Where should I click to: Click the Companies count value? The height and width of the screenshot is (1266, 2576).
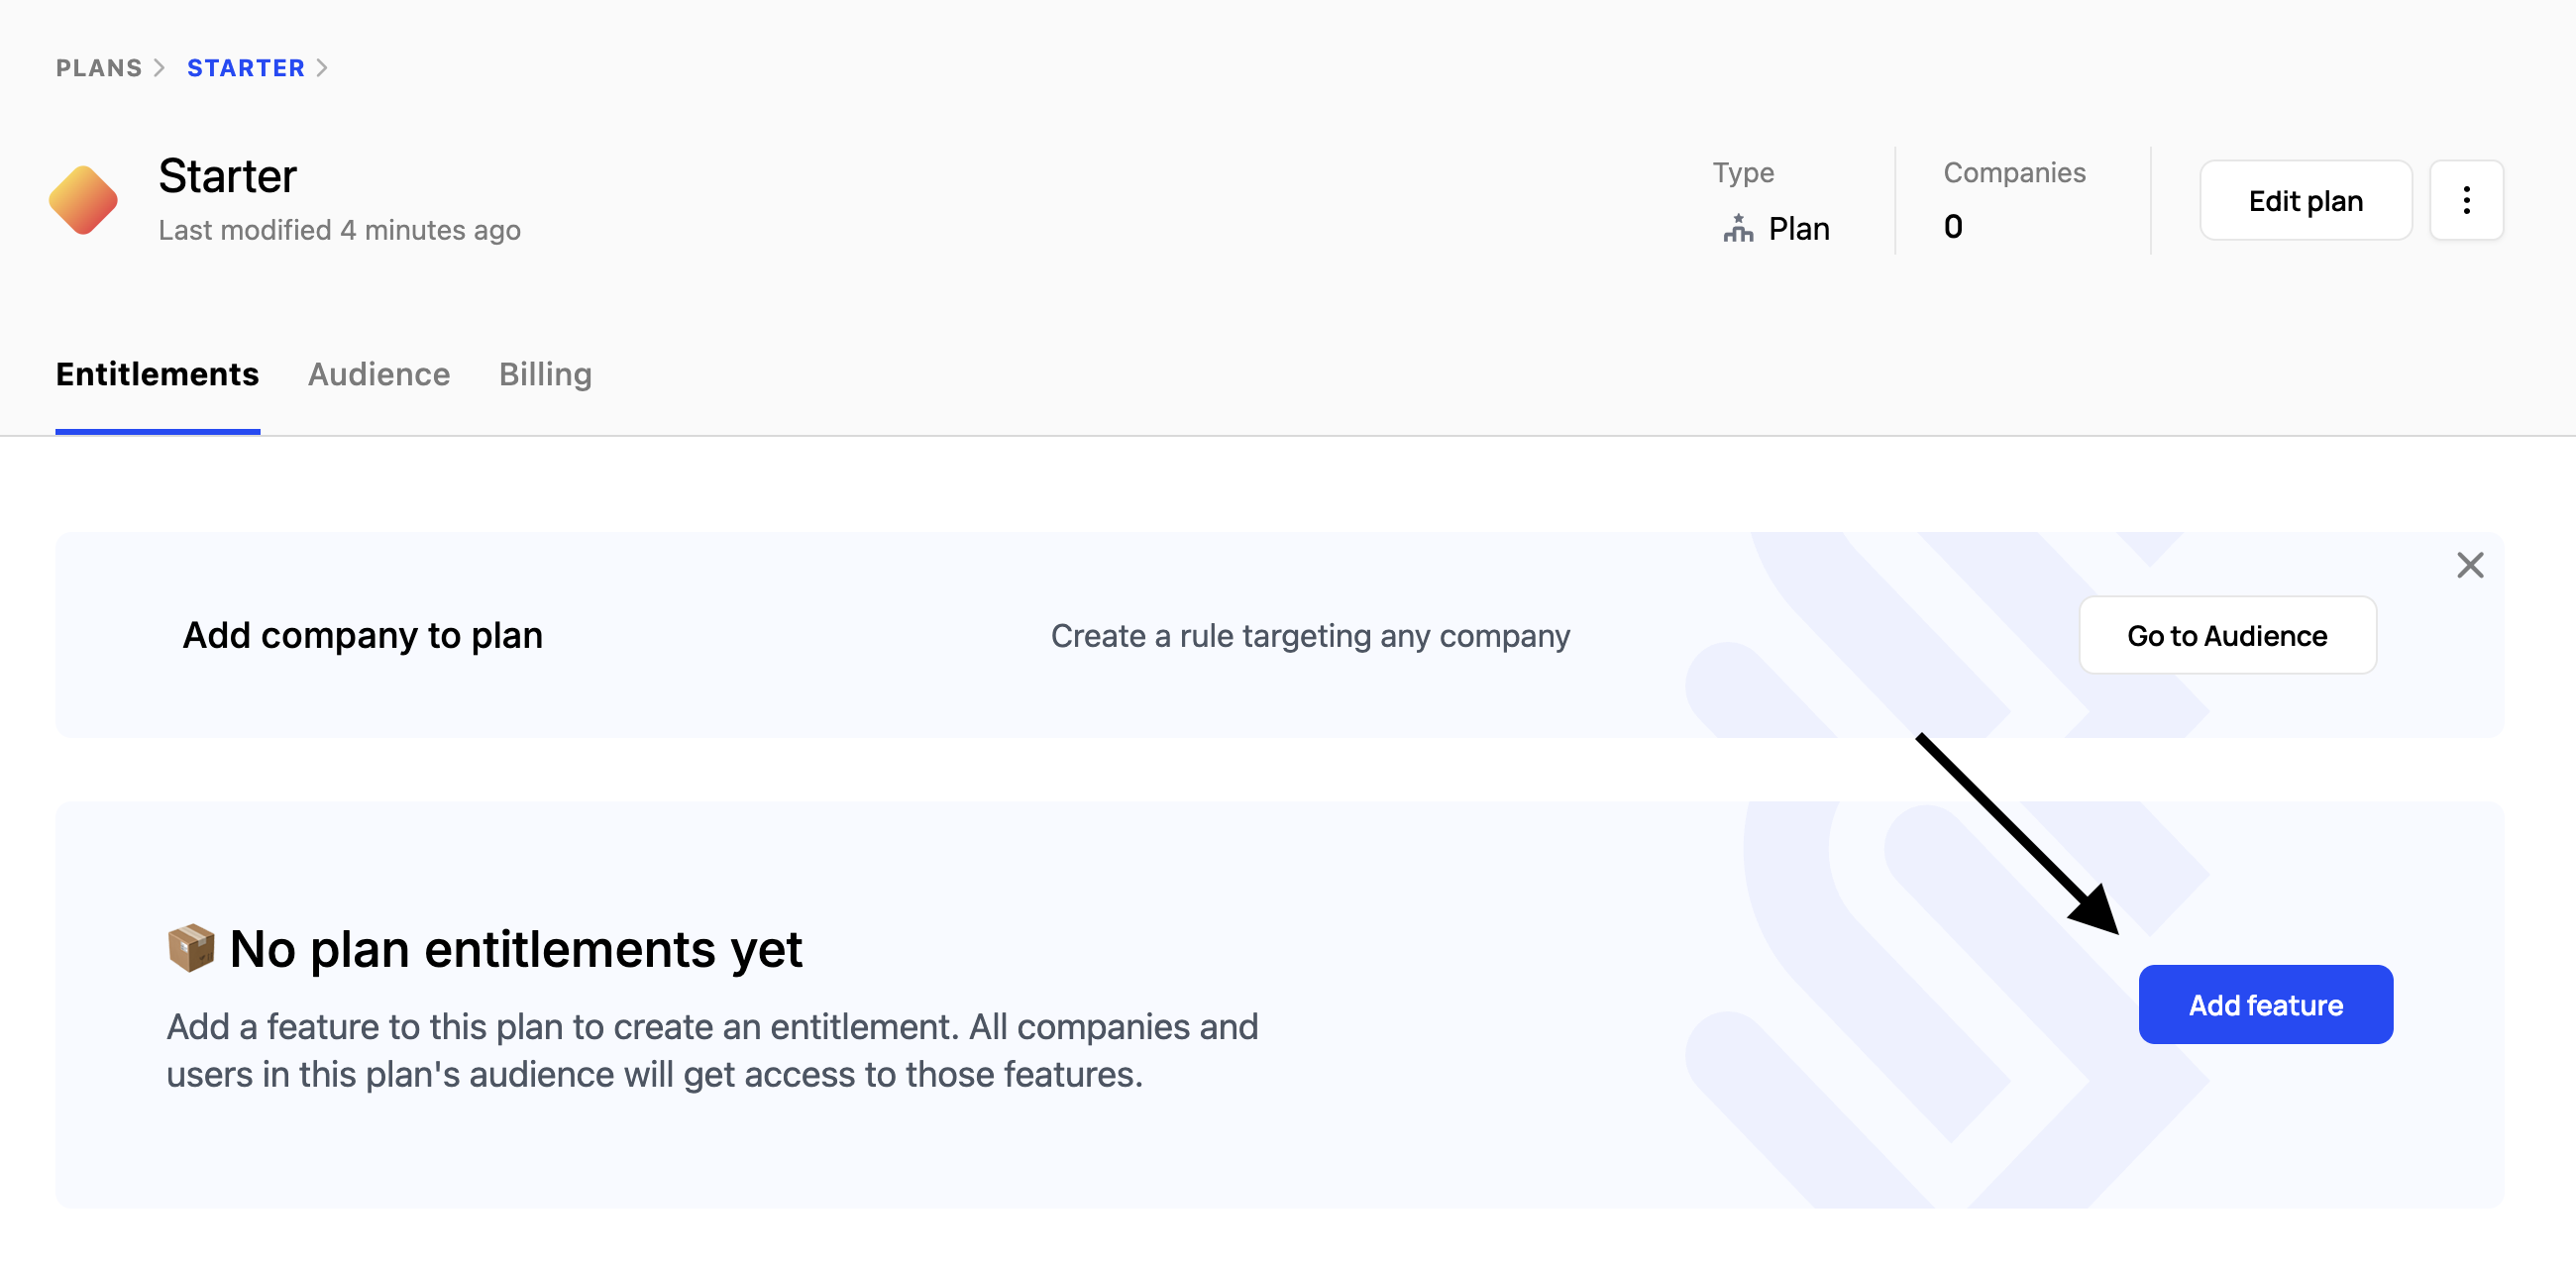(x=1953, y=227)
